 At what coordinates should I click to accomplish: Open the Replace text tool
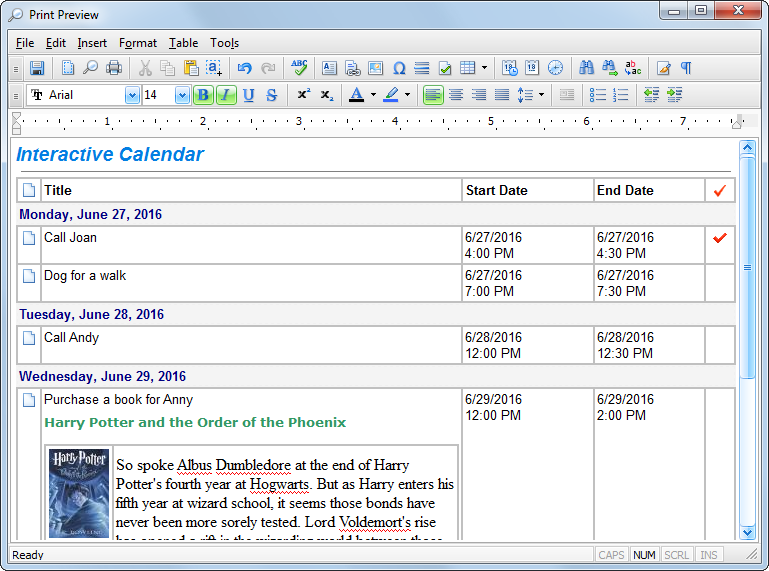[633, 68]
